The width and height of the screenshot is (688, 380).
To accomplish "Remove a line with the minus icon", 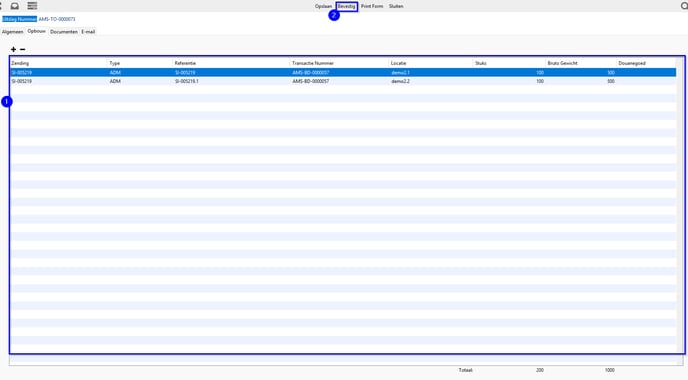I will point(22,50).
